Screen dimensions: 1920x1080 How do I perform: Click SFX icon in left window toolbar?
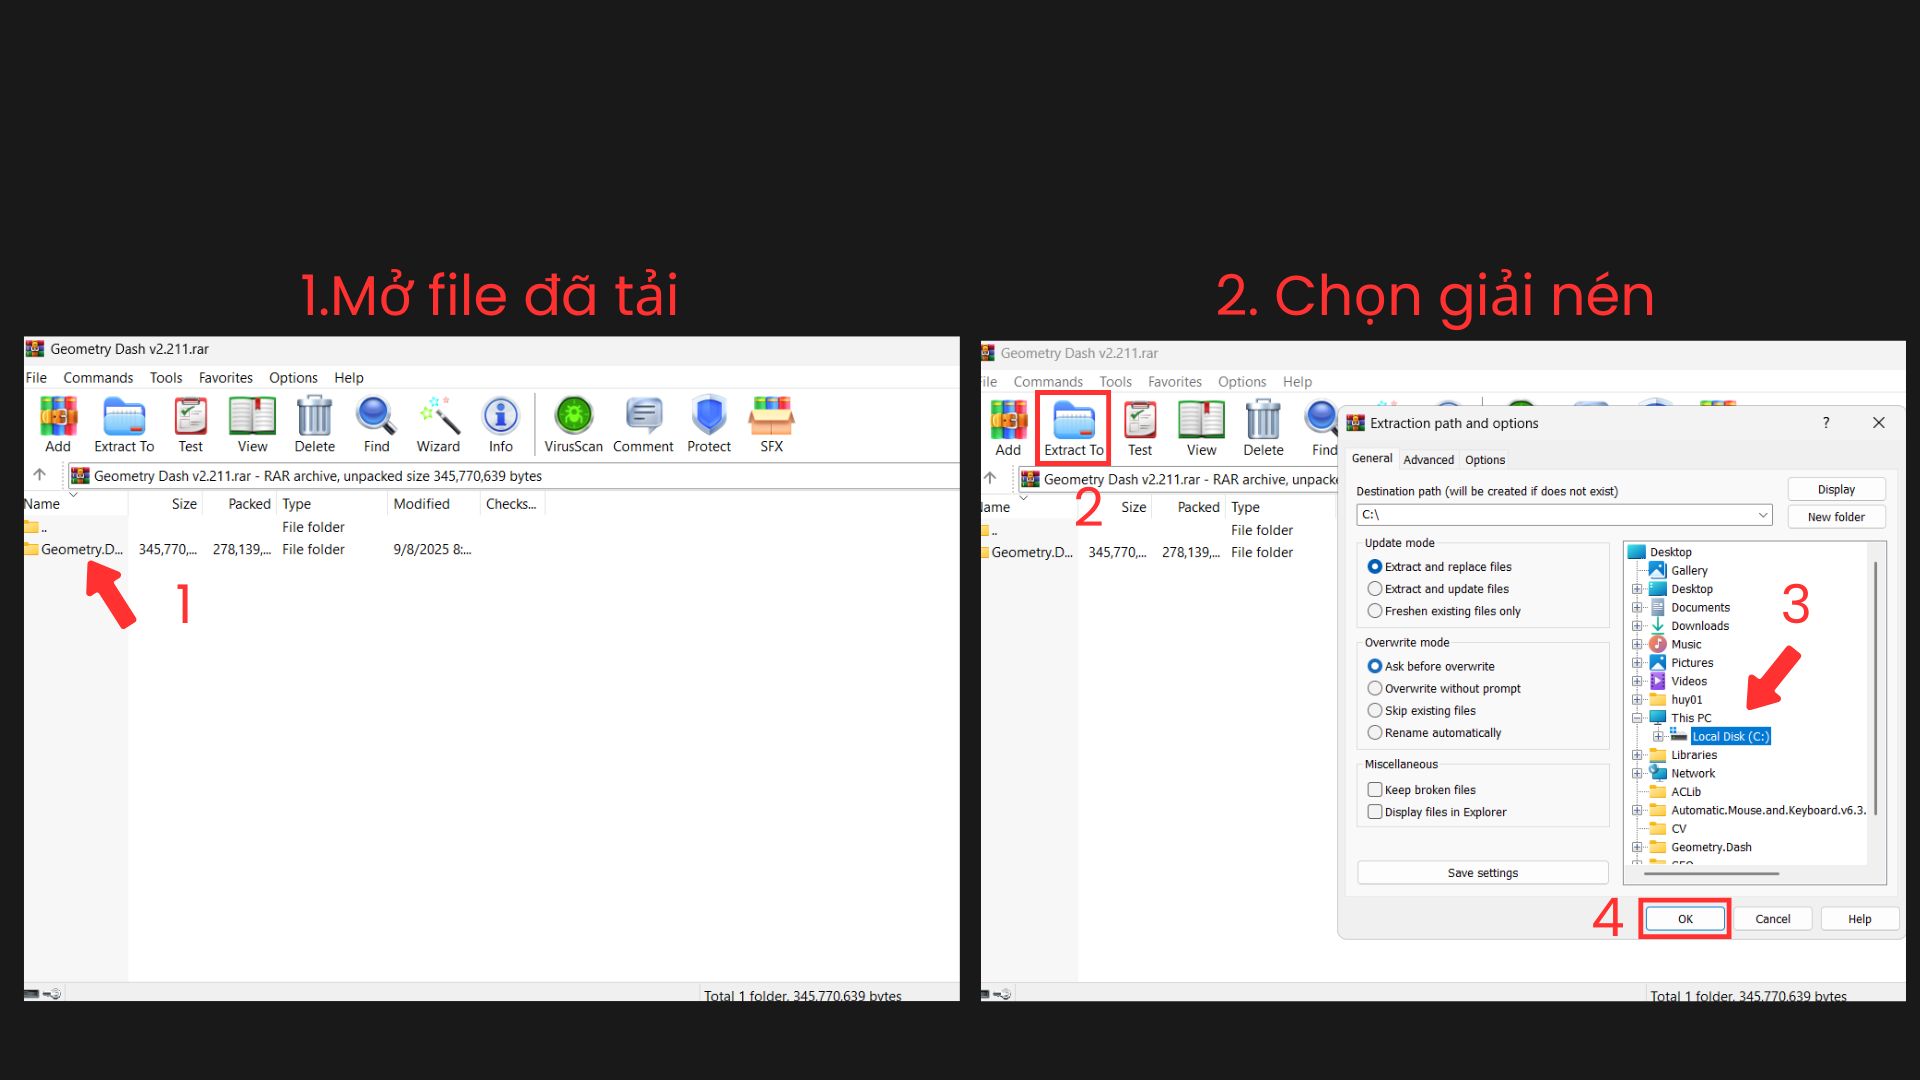pos(771,424)
